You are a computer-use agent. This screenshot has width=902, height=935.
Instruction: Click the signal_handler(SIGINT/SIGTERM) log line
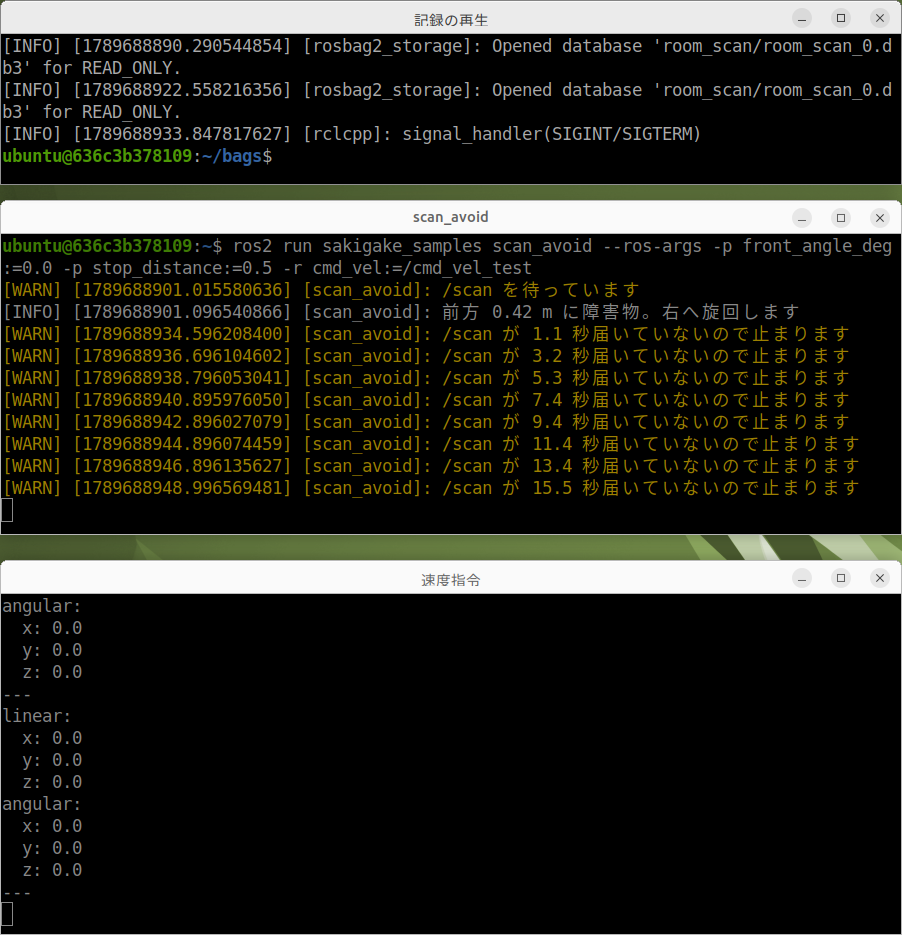click(352, 134)
